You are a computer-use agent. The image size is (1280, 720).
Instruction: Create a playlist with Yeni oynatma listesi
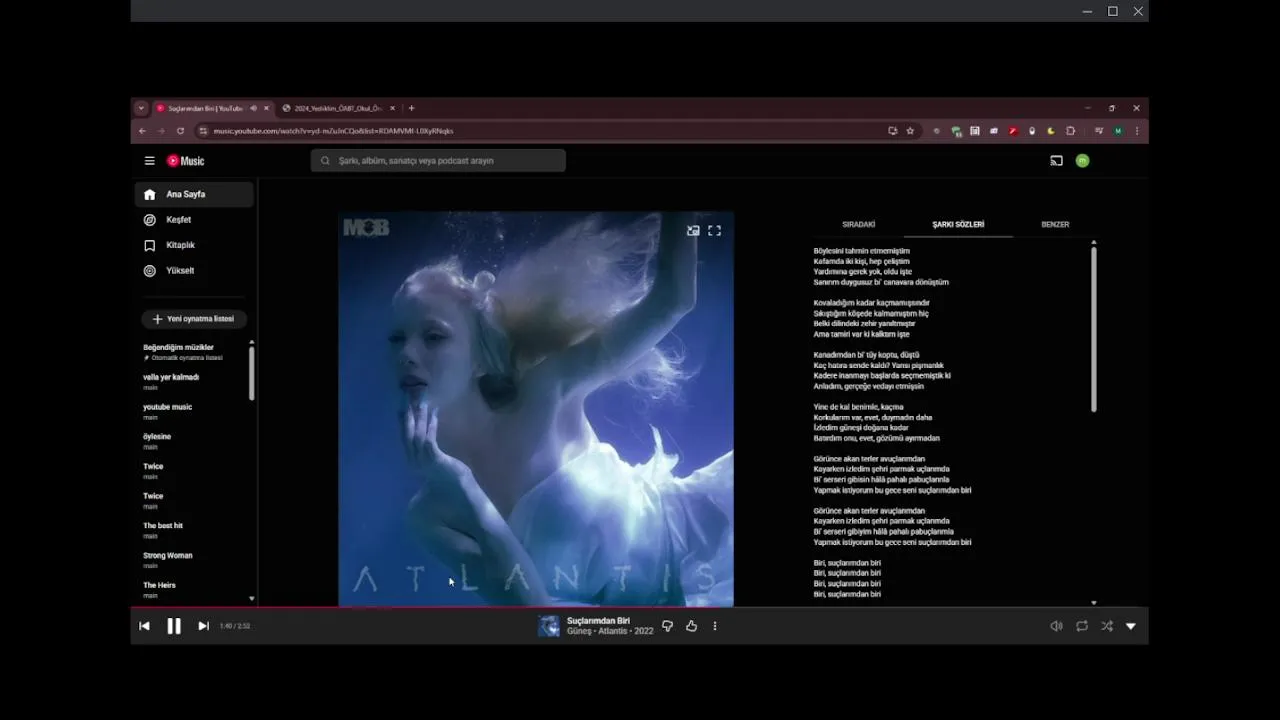click(x=193, y=319)
